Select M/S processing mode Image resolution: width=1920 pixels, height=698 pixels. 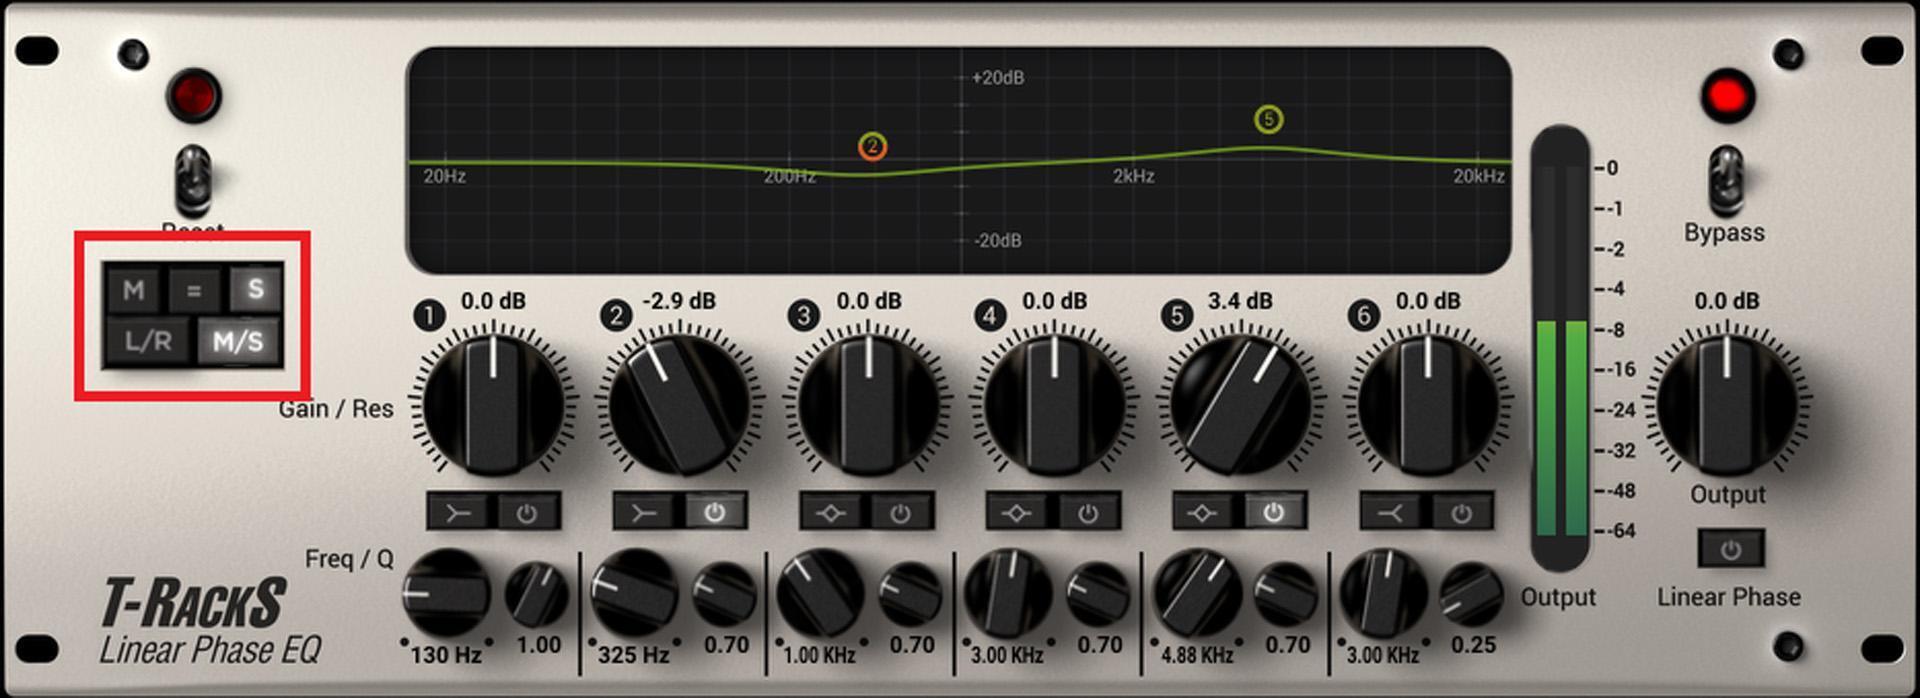point(238,342)
